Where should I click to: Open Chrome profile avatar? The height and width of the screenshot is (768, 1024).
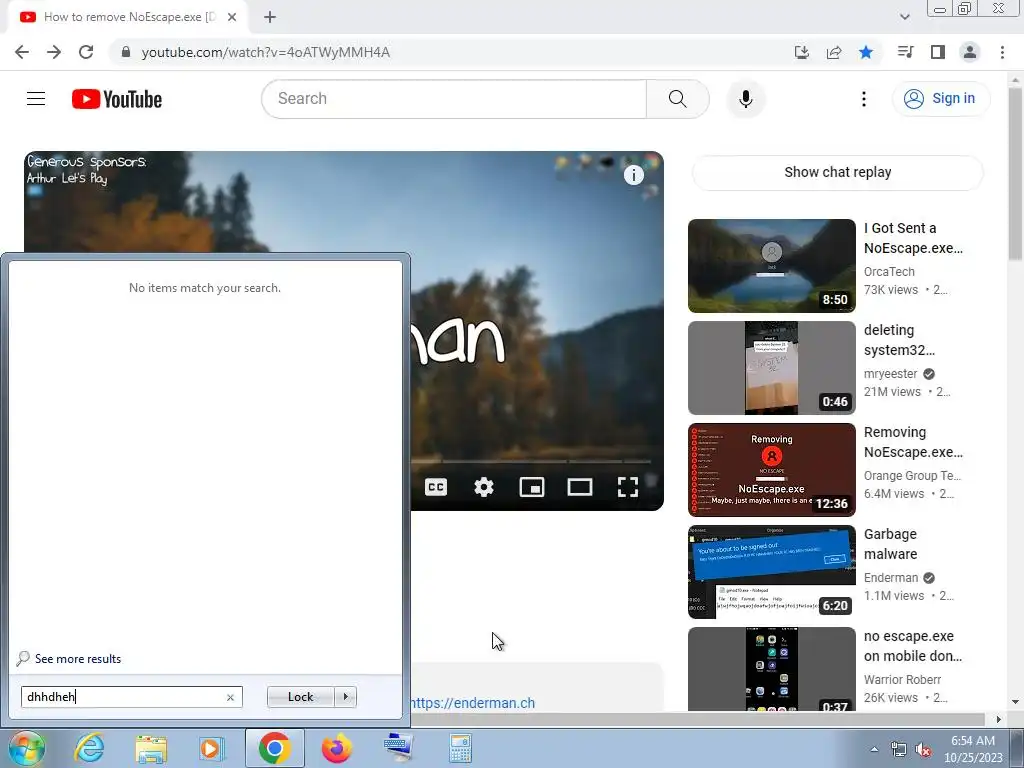(x=970, y=52)
